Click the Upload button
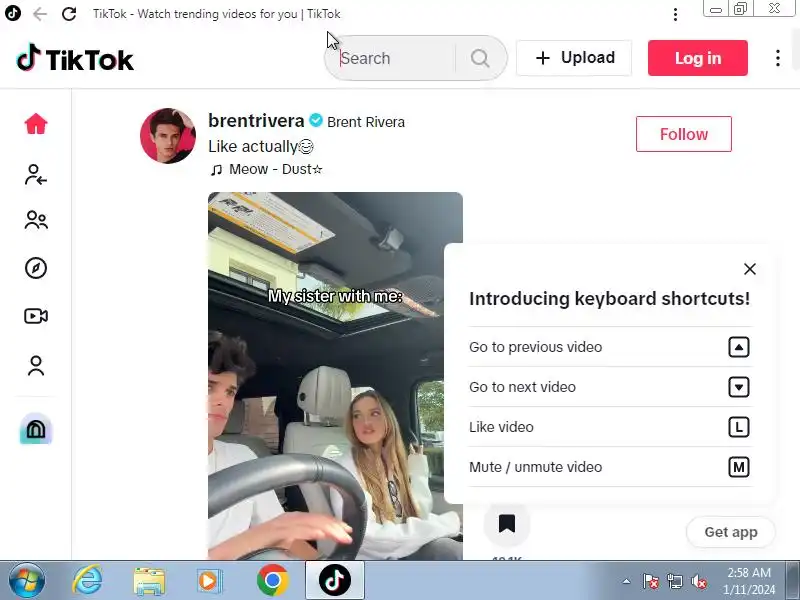This screenshot has height=600, width=800. point(574,58)
